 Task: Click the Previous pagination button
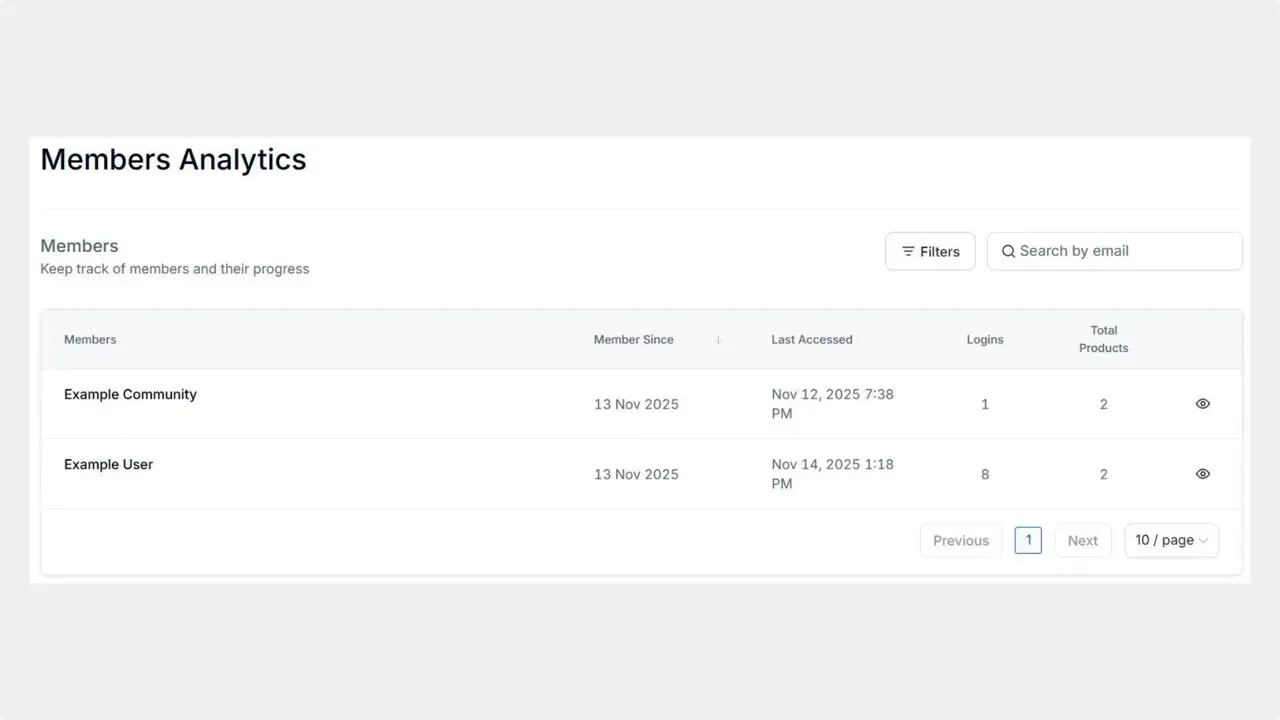tap(960, 540)
